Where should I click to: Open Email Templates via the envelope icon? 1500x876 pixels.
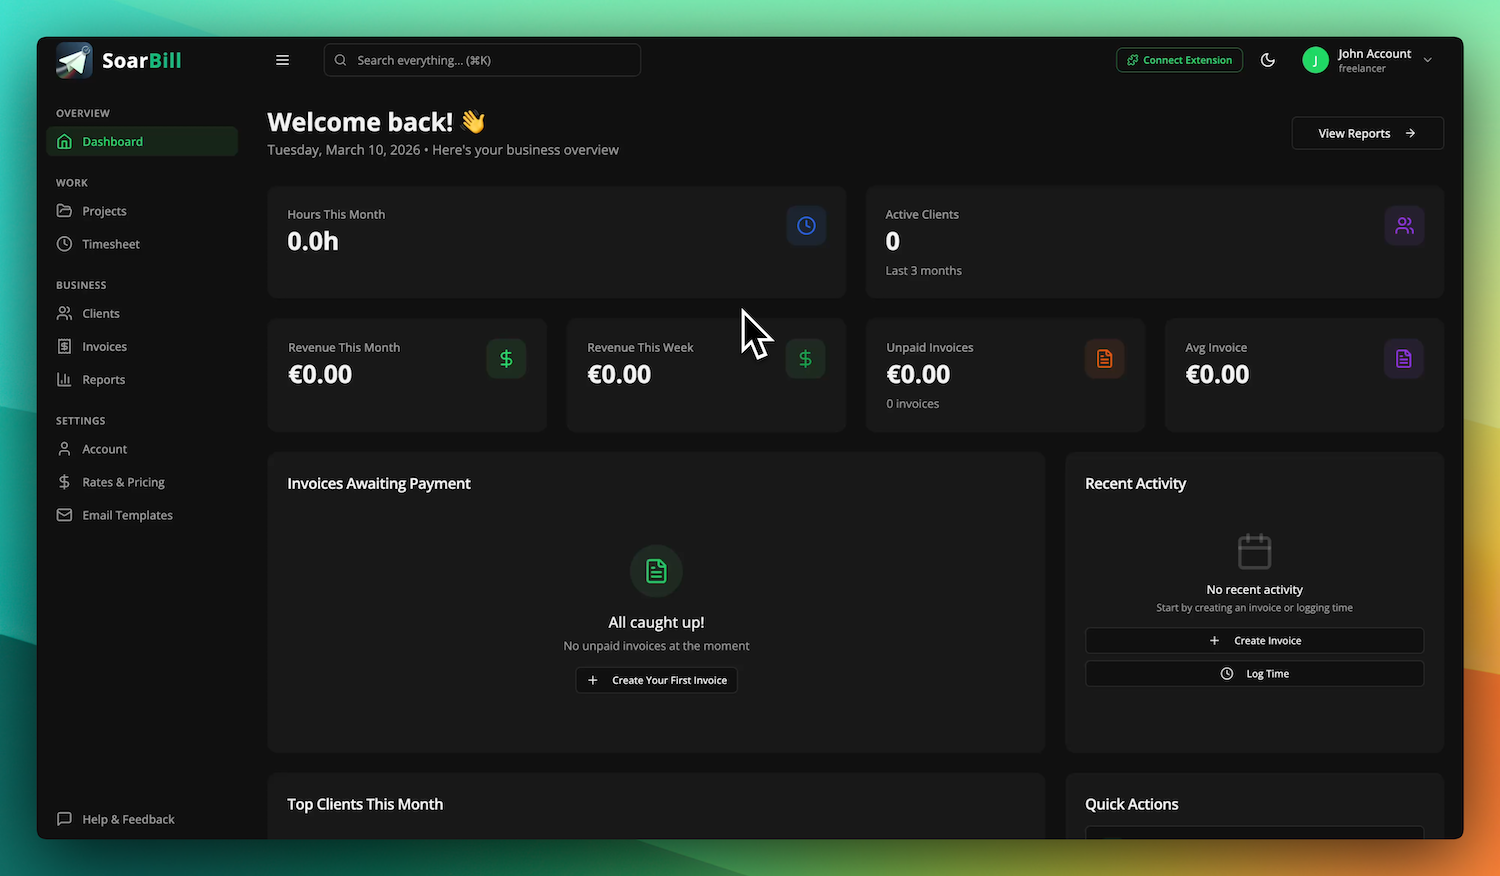[63, 514]
